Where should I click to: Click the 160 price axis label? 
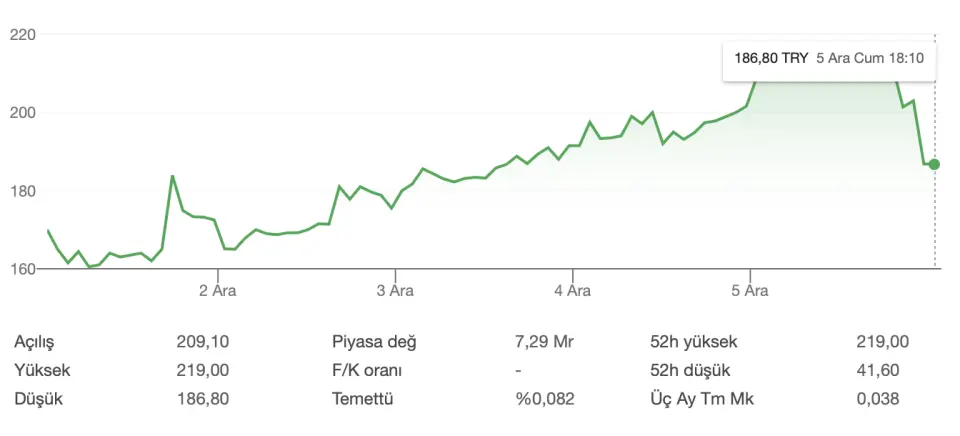pyautogui.click(x=22, y=269)
